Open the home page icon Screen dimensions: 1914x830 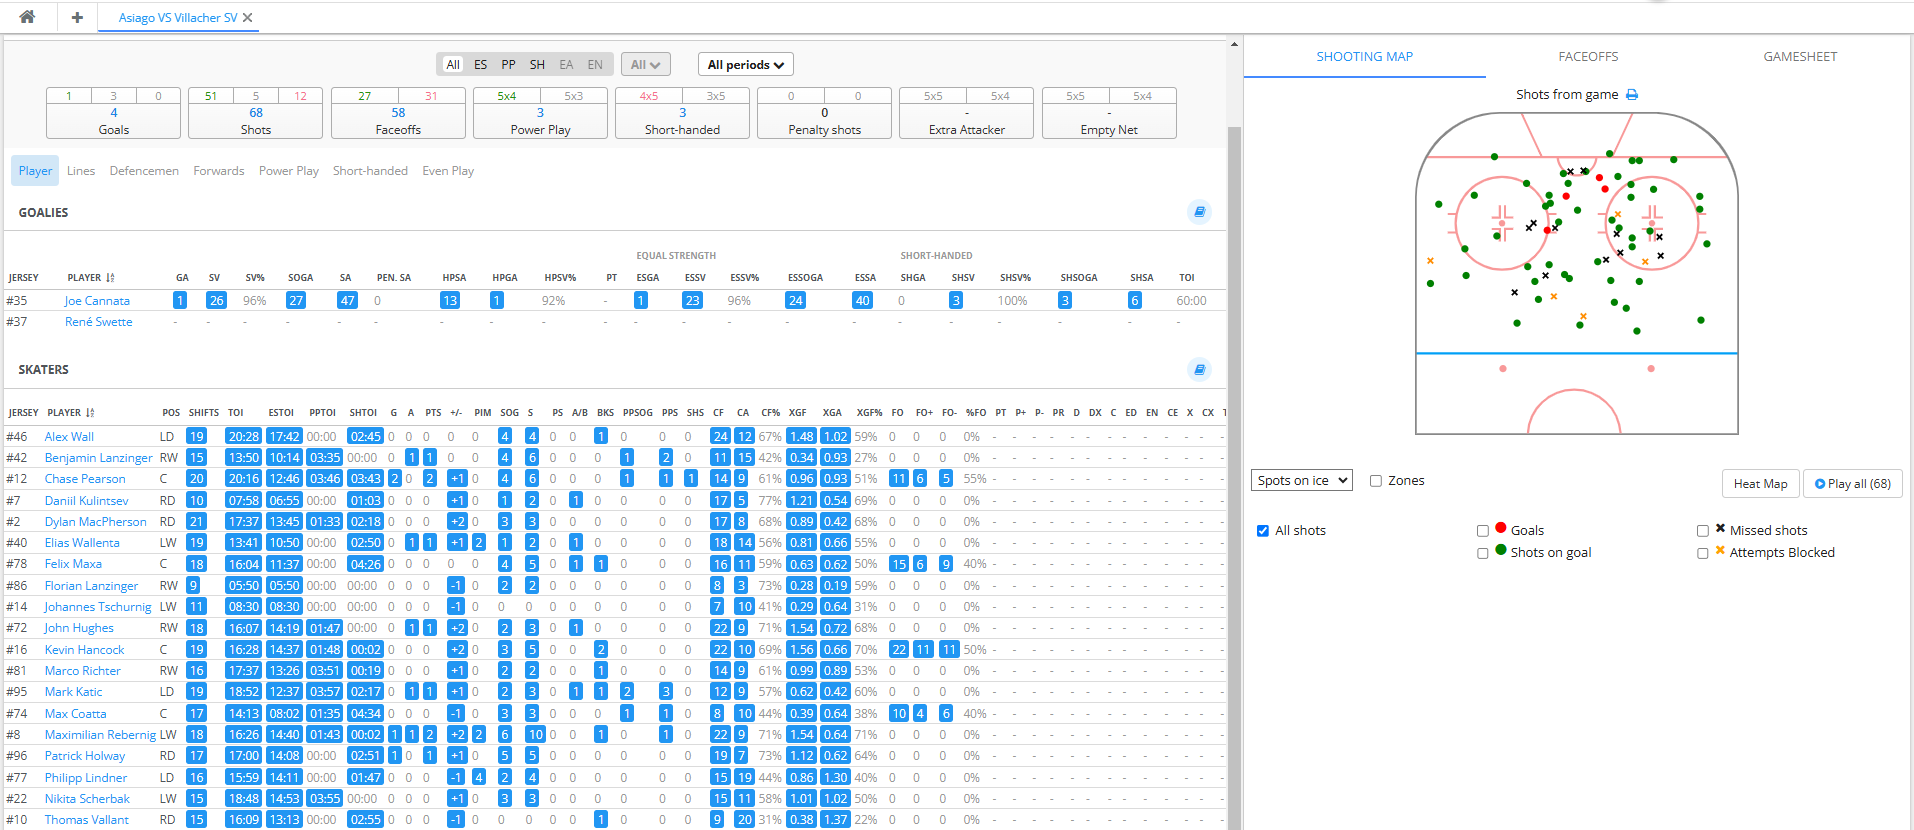27,17
